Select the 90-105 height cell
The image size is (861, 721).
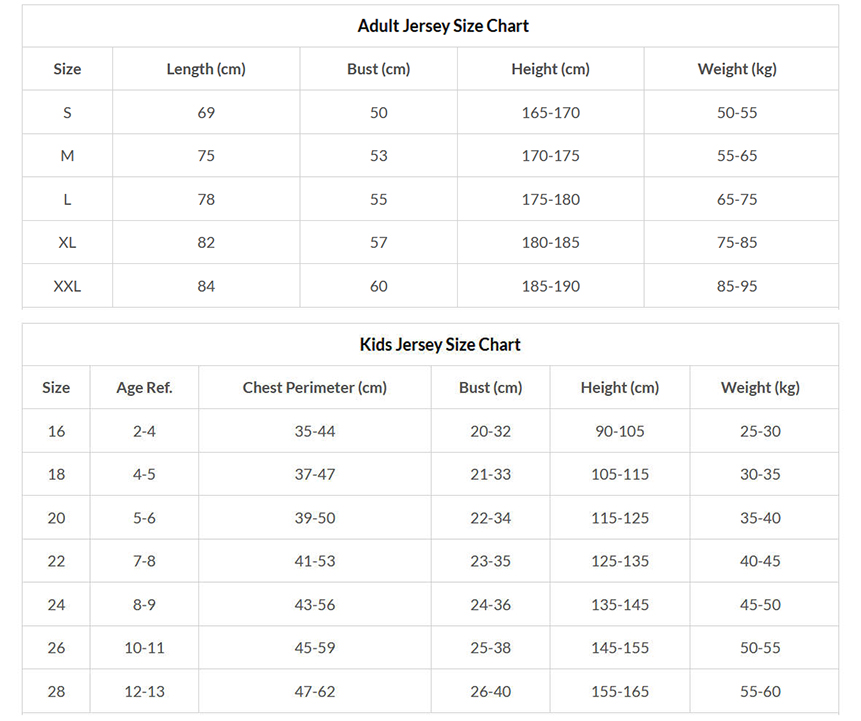pos(620,431)
